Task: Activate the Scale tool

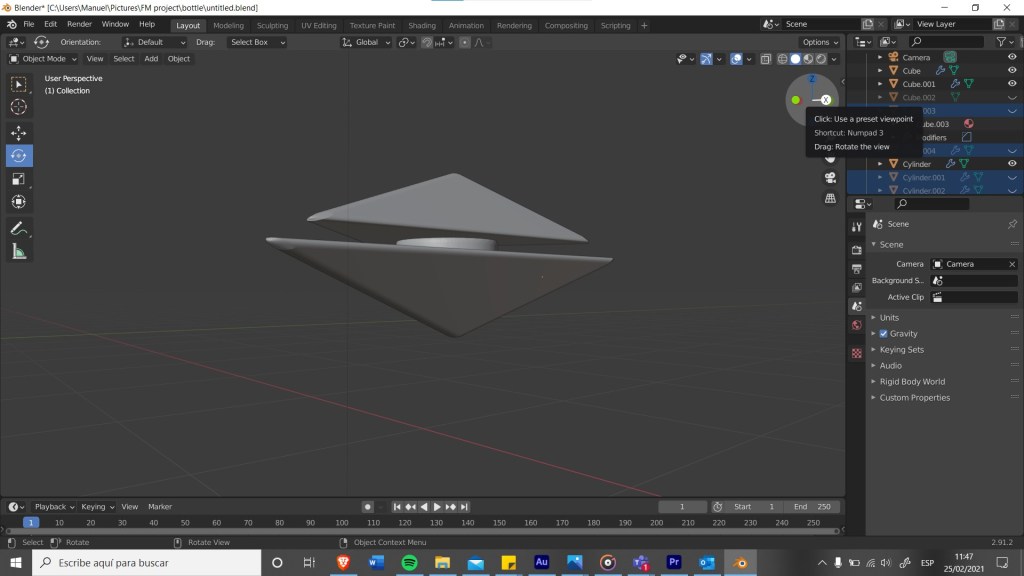Action: click(19, 179)
